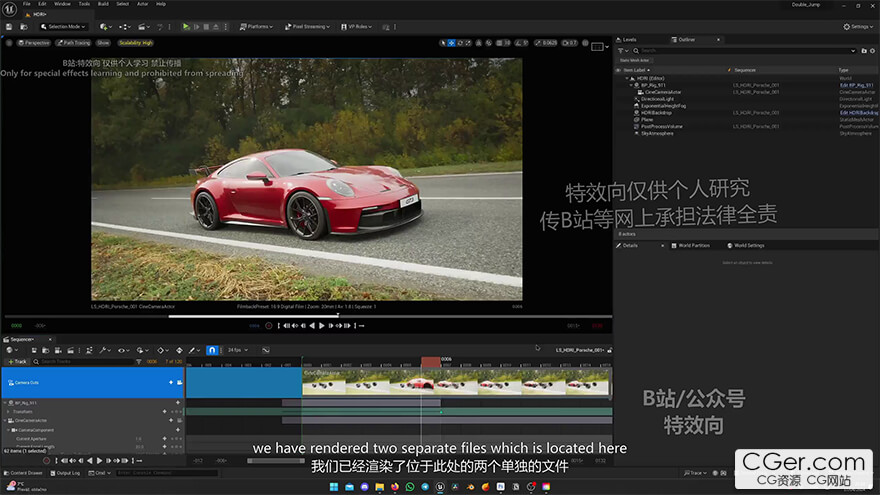Open the Tools menu

point(84,4)
